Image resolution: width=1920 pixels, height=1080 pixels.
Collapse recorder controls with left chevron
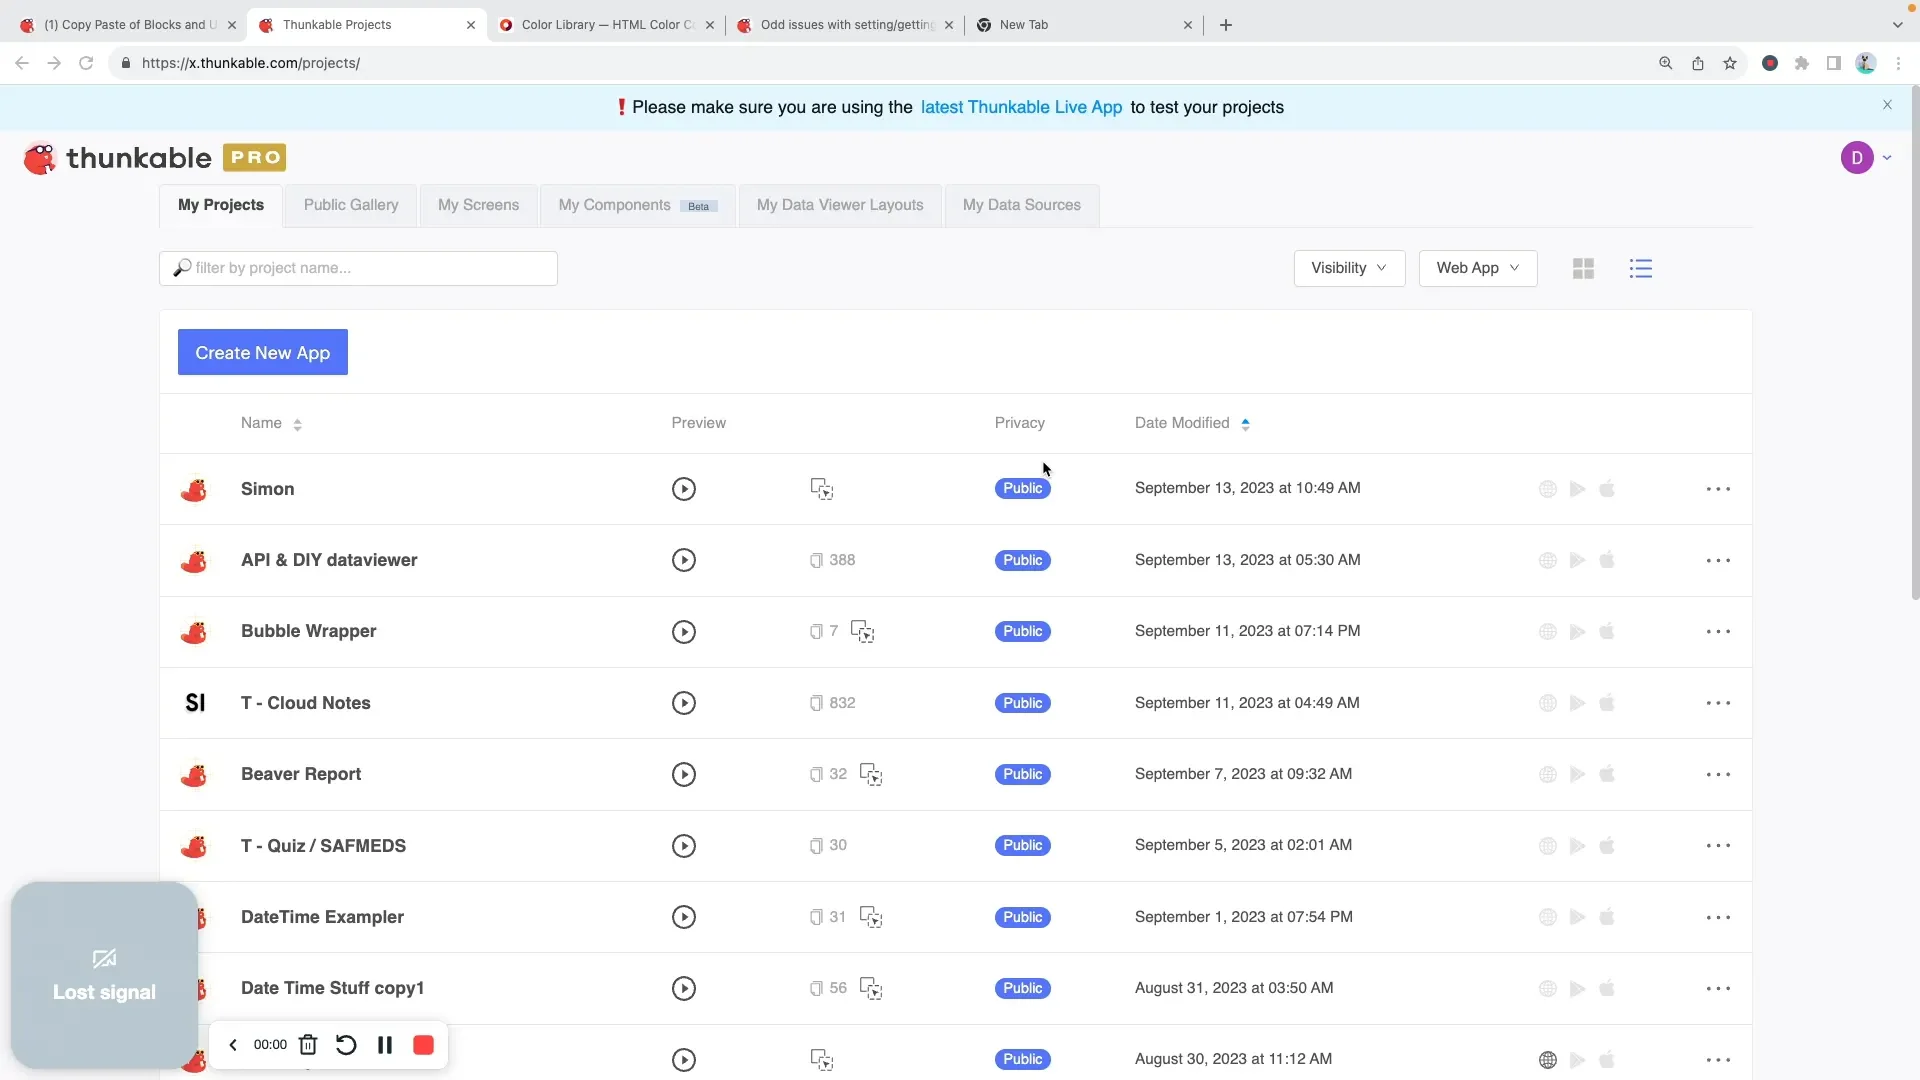tap(233, 1045)
